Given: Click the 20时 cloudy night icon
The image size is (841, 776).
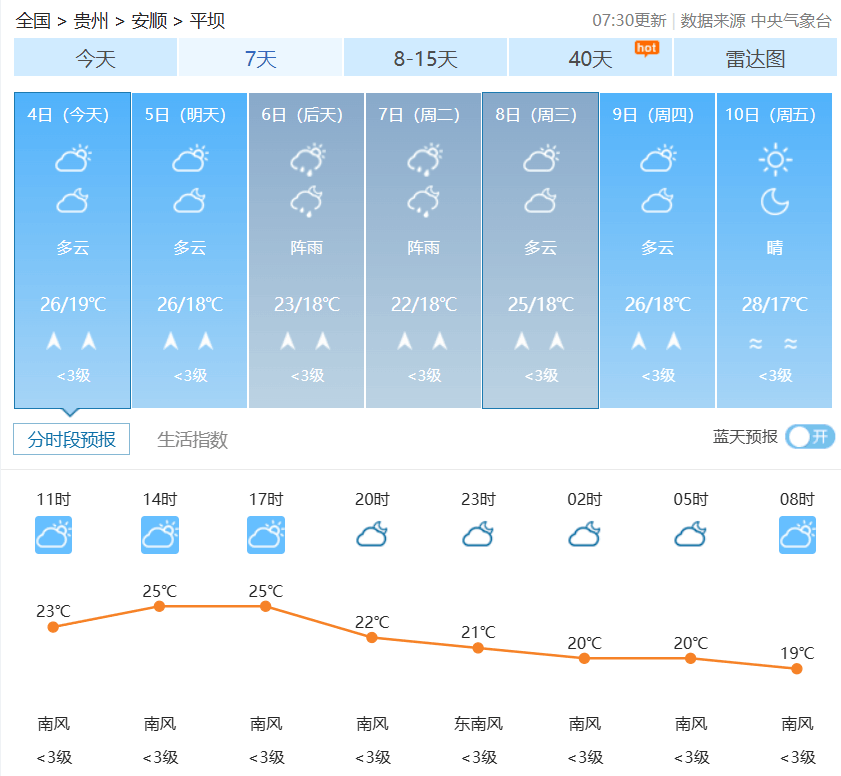Looking at the screenshot, I should (372, 535).
